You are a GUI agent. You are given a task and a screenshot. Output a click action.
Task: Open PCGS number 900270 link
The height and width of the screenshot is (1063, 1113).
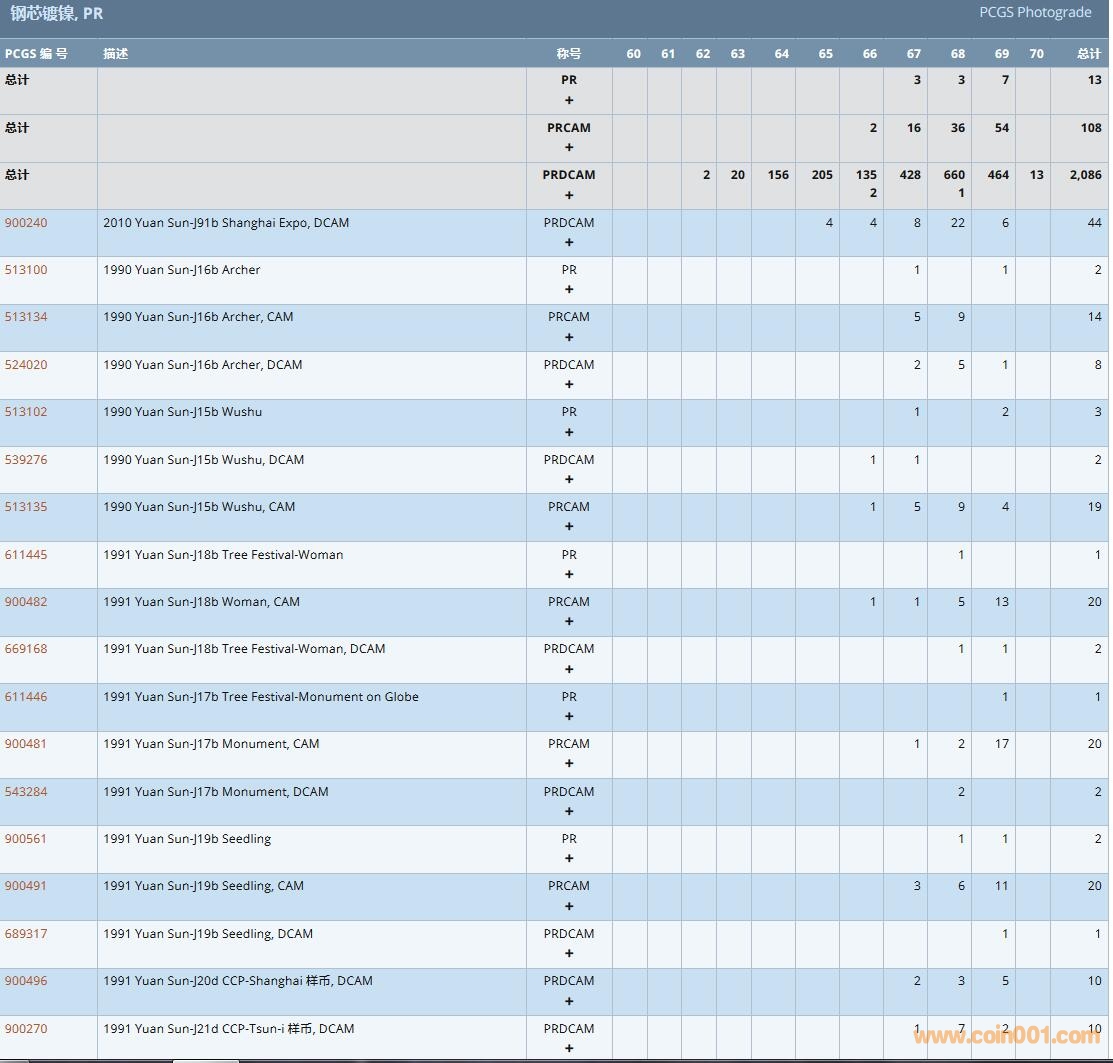point(26,1029)
